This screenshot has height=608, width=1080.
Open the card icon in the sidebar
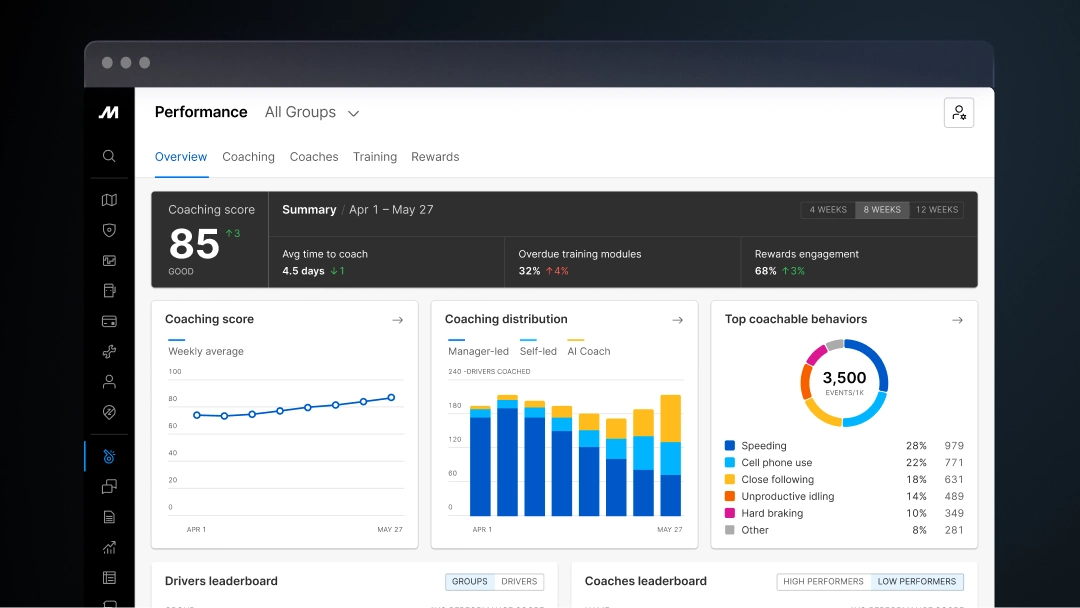pos(109,321)
